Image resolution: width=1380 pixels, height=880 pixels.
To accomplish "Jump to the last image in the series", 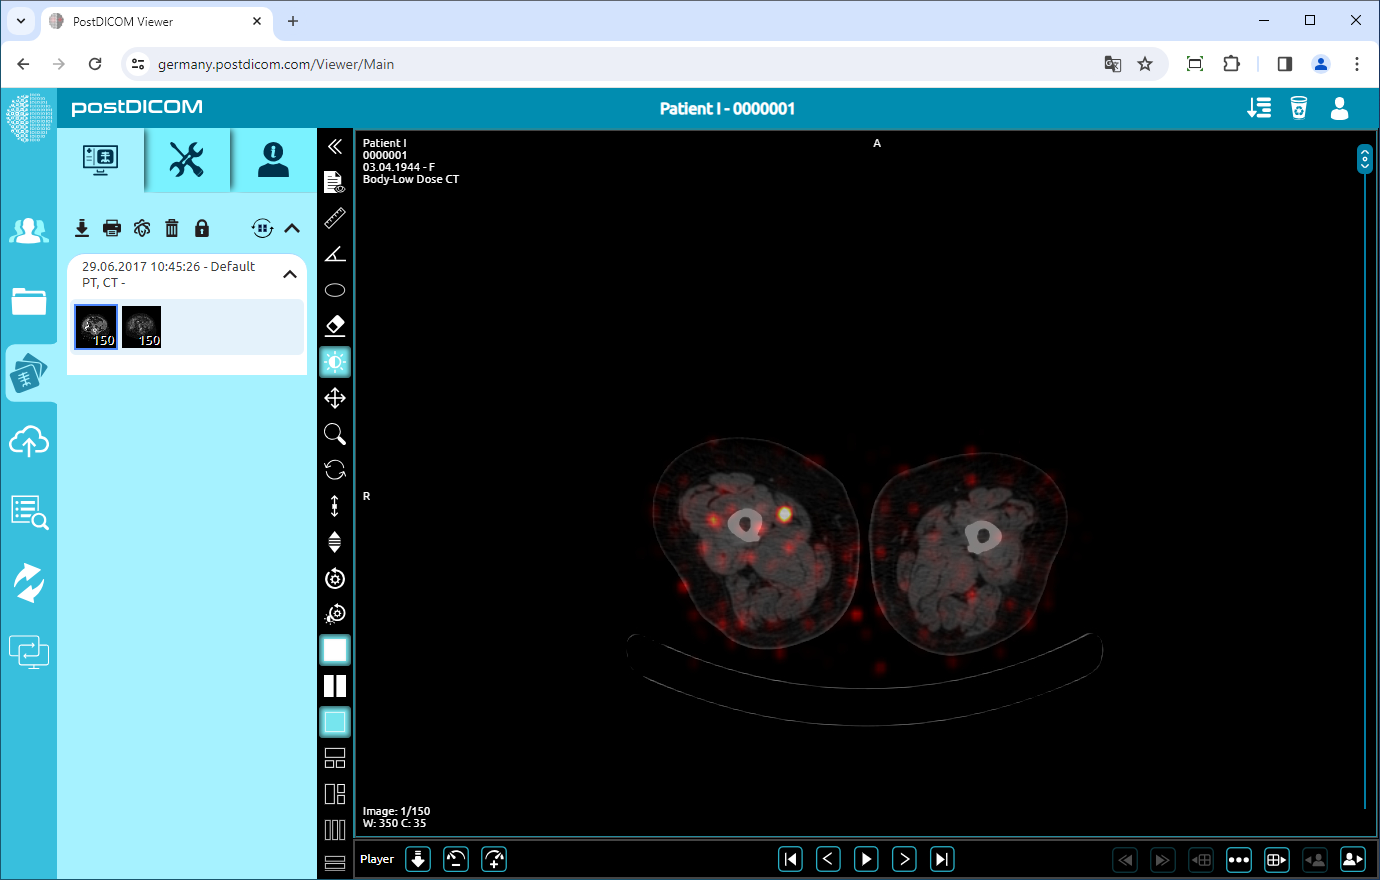I will [941, 858].
